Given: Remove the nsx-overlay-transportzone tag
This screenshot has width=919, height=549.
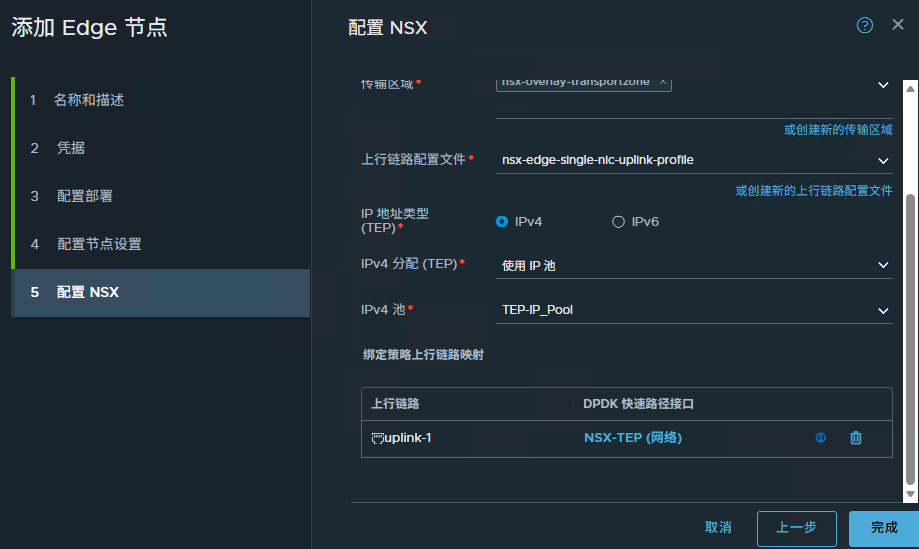Looking at the screenshot, I should (662, 82).
